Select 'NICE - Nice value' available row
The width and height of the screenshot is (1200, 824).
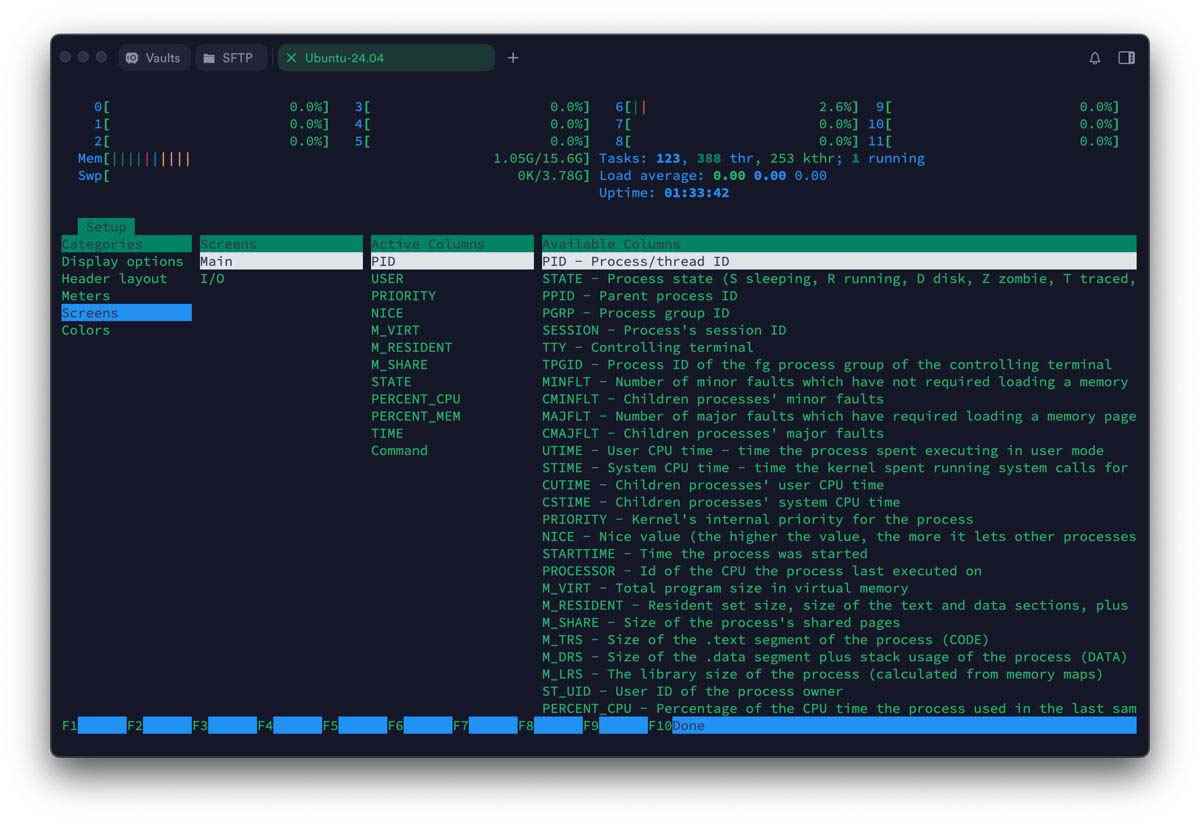tap(839, 536)
